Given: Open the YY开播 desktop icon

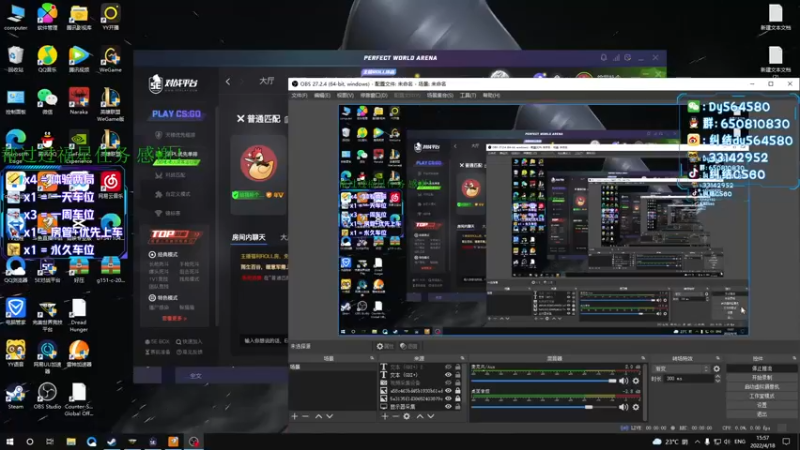Looking at the screenshot, I should tap(110, 17).
